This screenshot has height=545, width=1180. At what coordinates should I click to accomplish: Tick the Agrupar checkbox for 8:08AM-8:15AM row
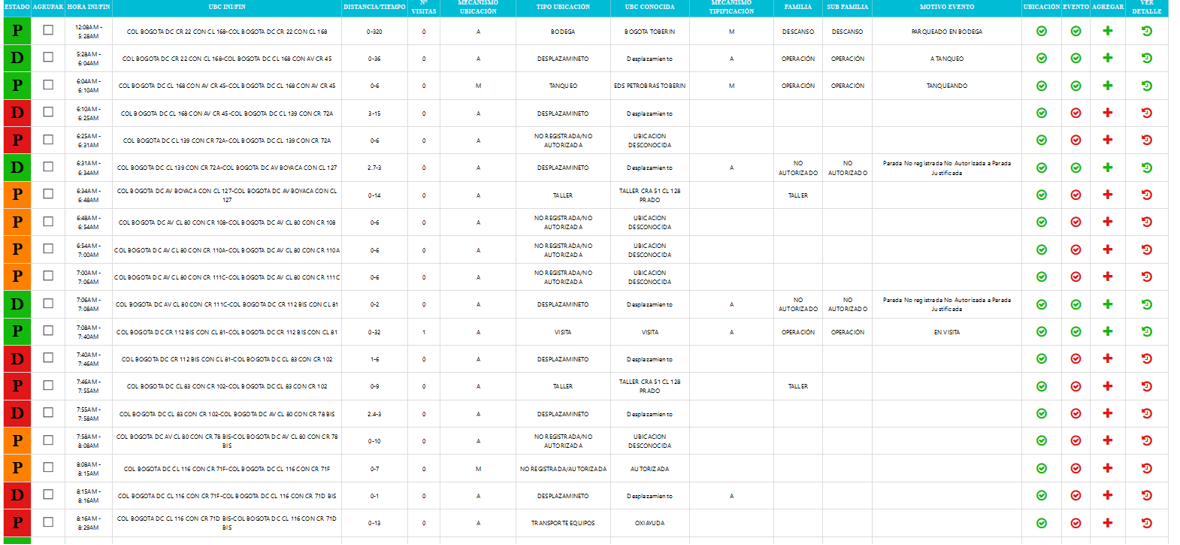[x=48, y=467]
